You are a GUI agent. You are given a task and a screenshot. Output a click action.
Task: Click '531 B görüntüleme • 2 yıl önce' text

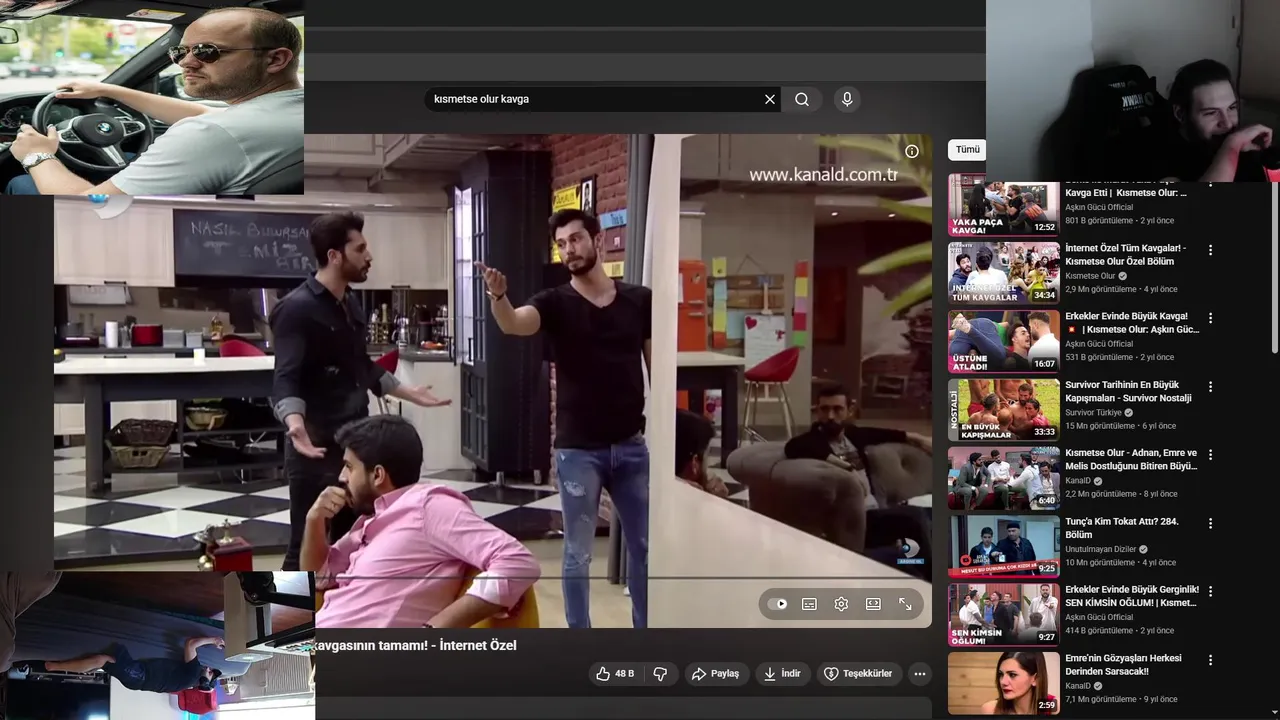(x=1120, y=357)
